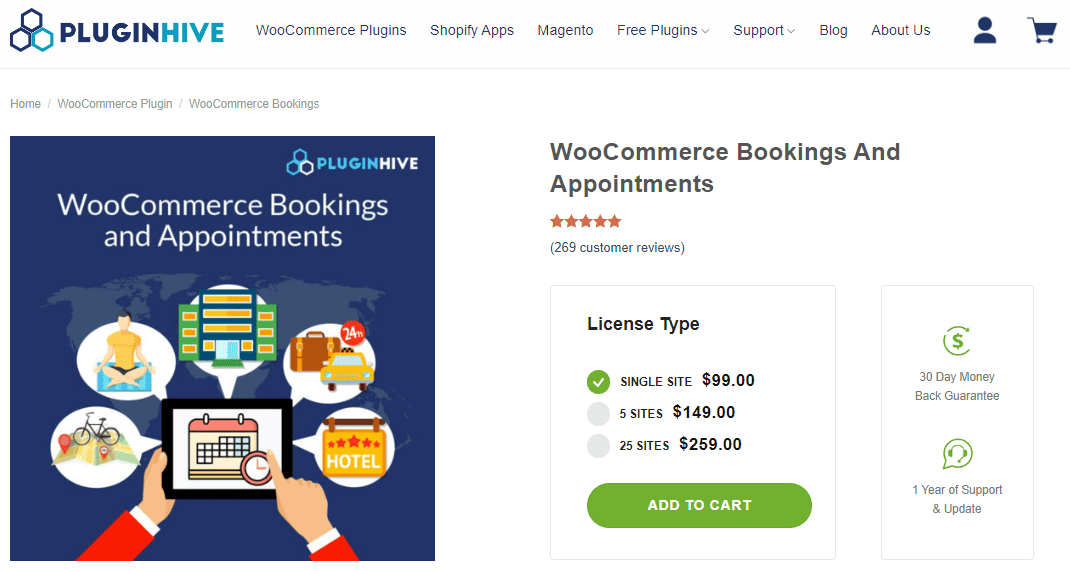Viewport: 1070px width, 571px height.
Task: Click the five-star rating icons
Action: coord(585,221)
